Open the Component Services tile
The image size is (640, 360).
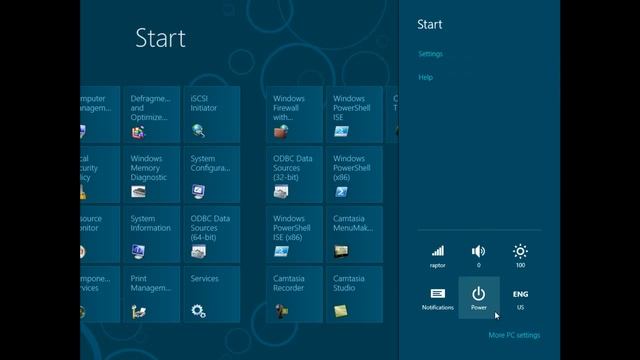(x=100, y=294)
